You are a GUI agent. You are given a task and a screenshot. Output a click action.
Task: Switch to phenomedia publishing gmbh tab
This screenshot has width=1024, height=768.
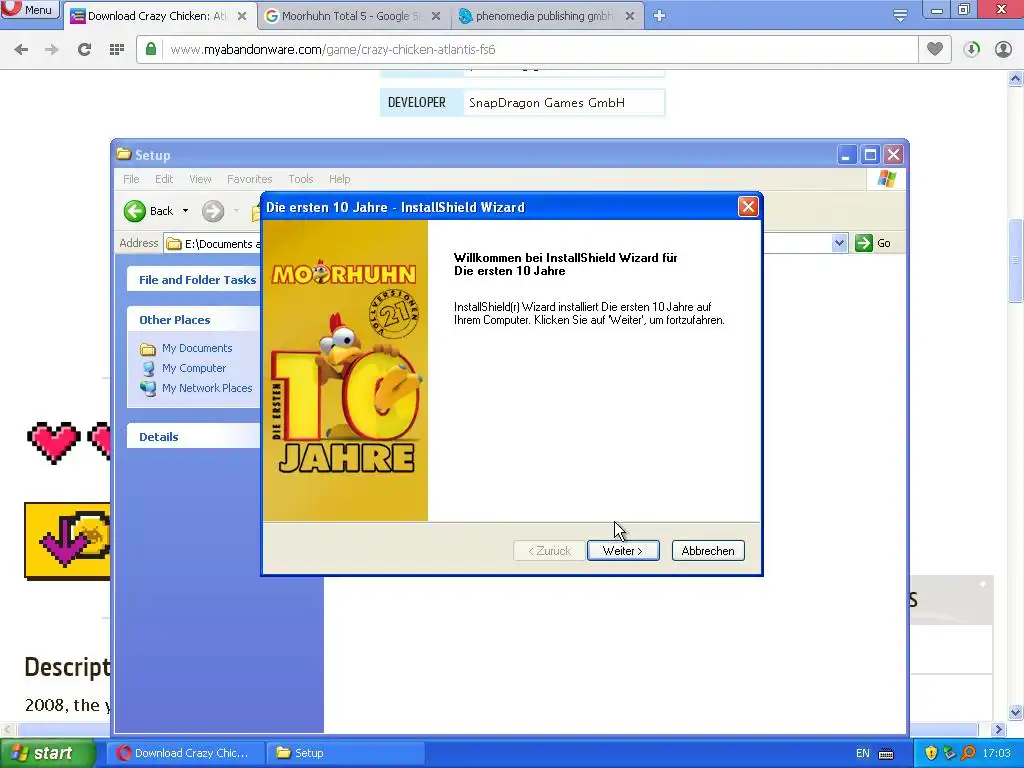[x=543, y=16]
